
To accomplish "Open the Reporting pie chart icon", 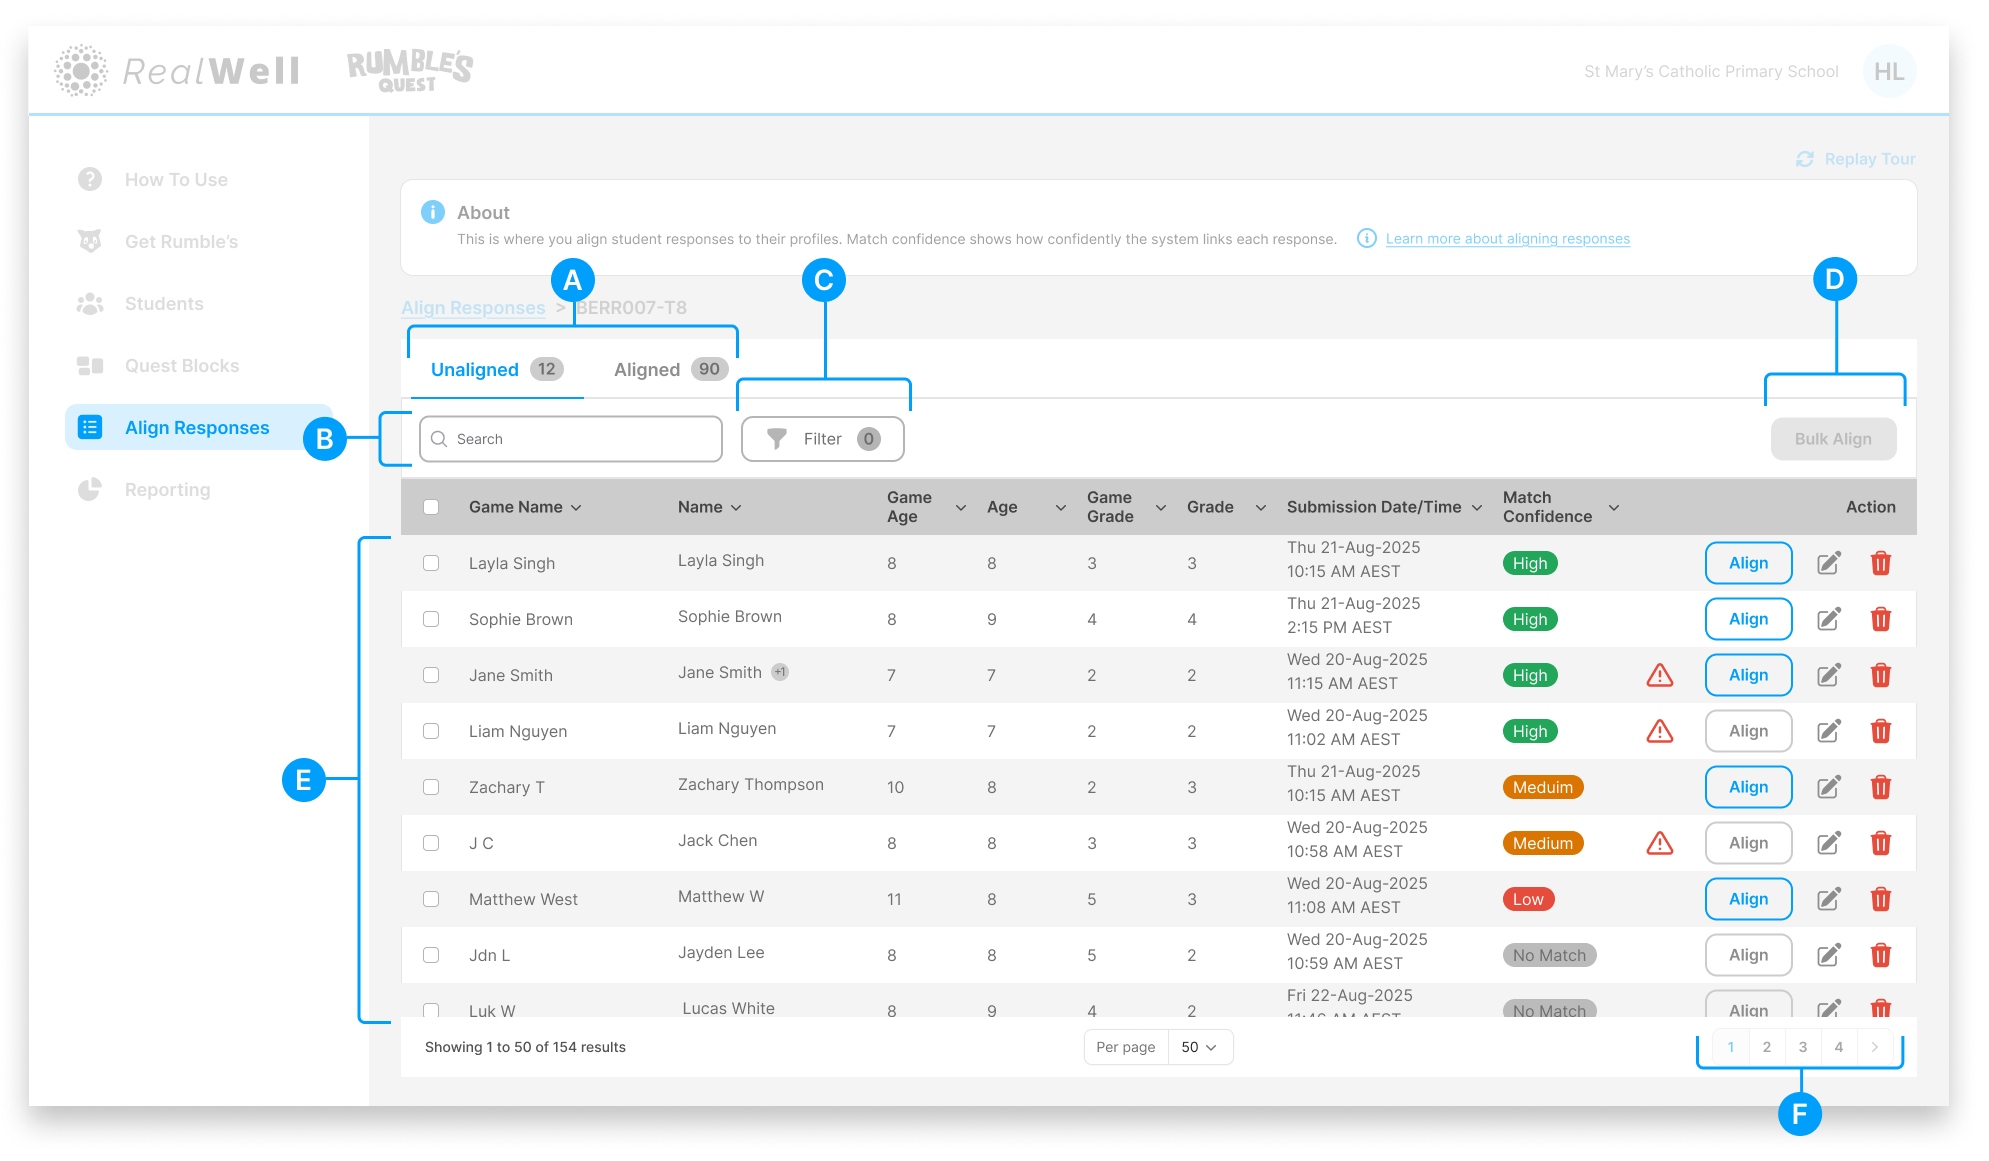I will 90,489.
